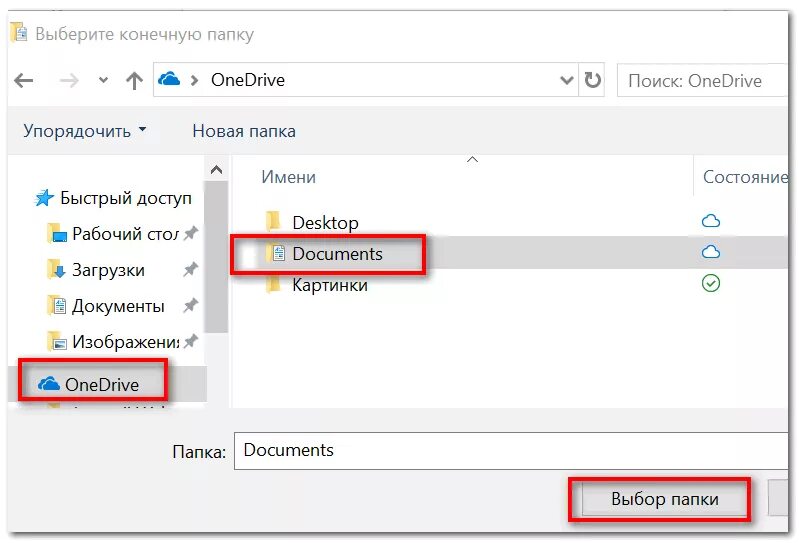Click the Быстрый доступ star icon
799x543 pixels.
coord(44,198)
